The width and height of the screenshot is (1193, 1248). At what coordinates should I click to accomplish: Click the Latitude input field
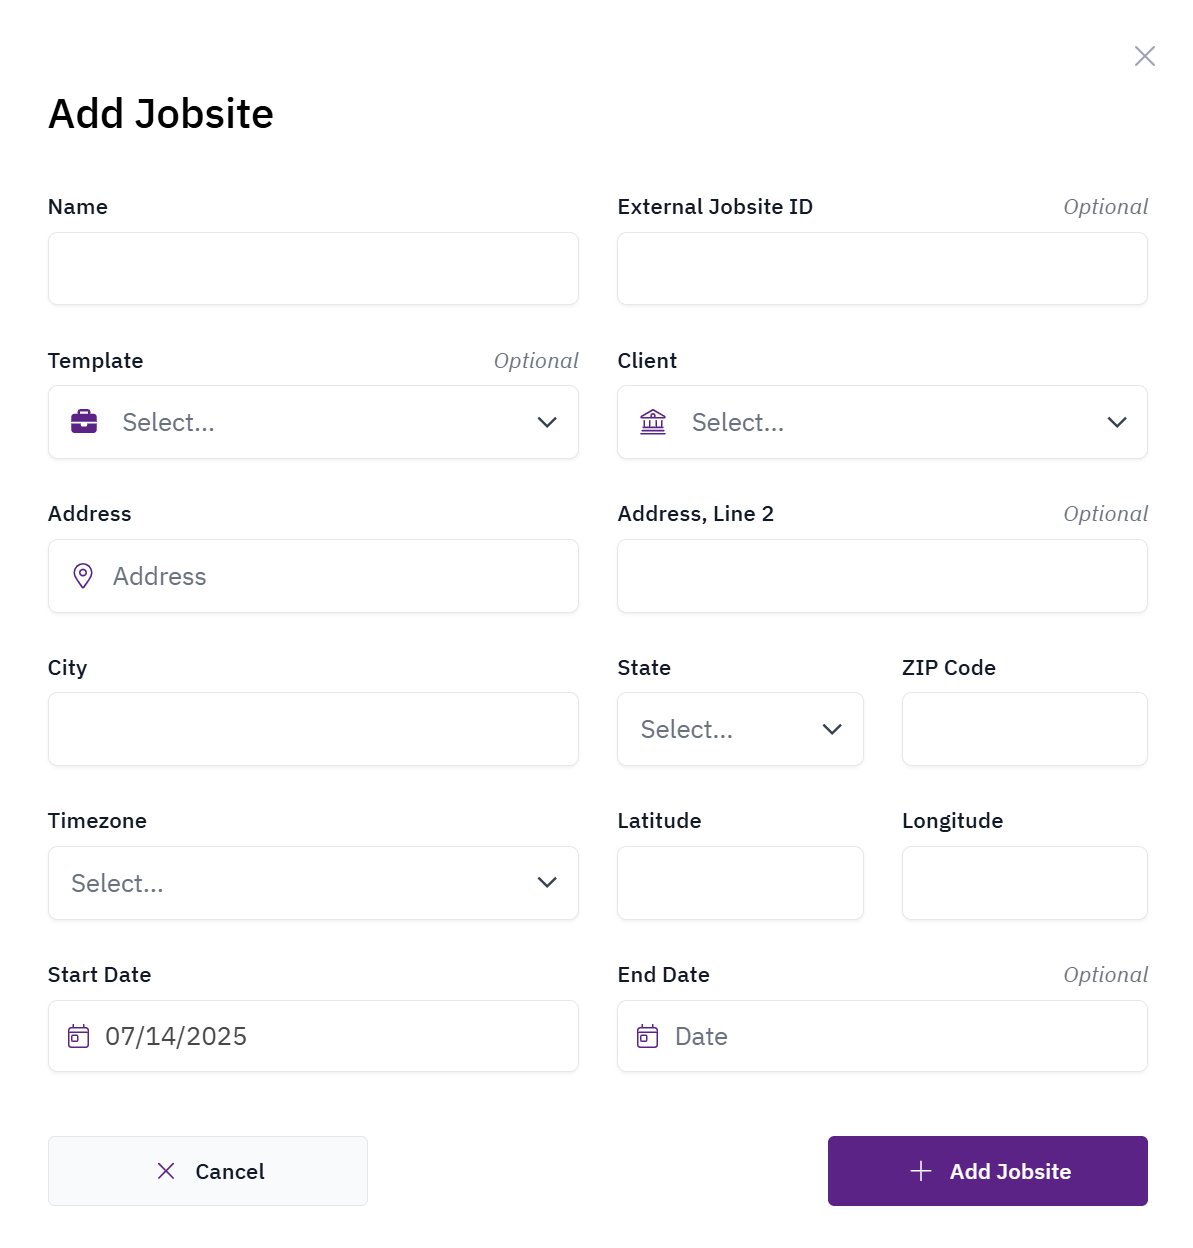[739, 883]
